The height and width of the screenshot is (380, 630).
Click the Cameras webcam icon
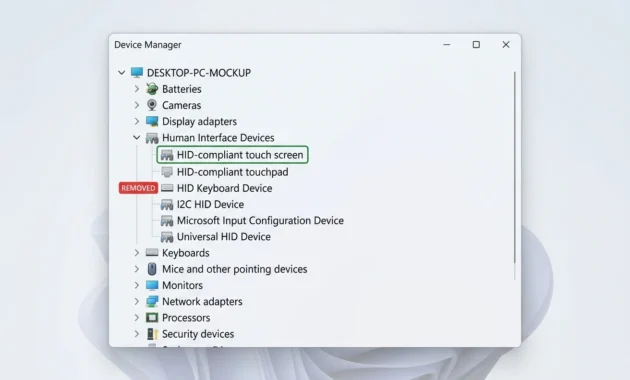[152, 105]
